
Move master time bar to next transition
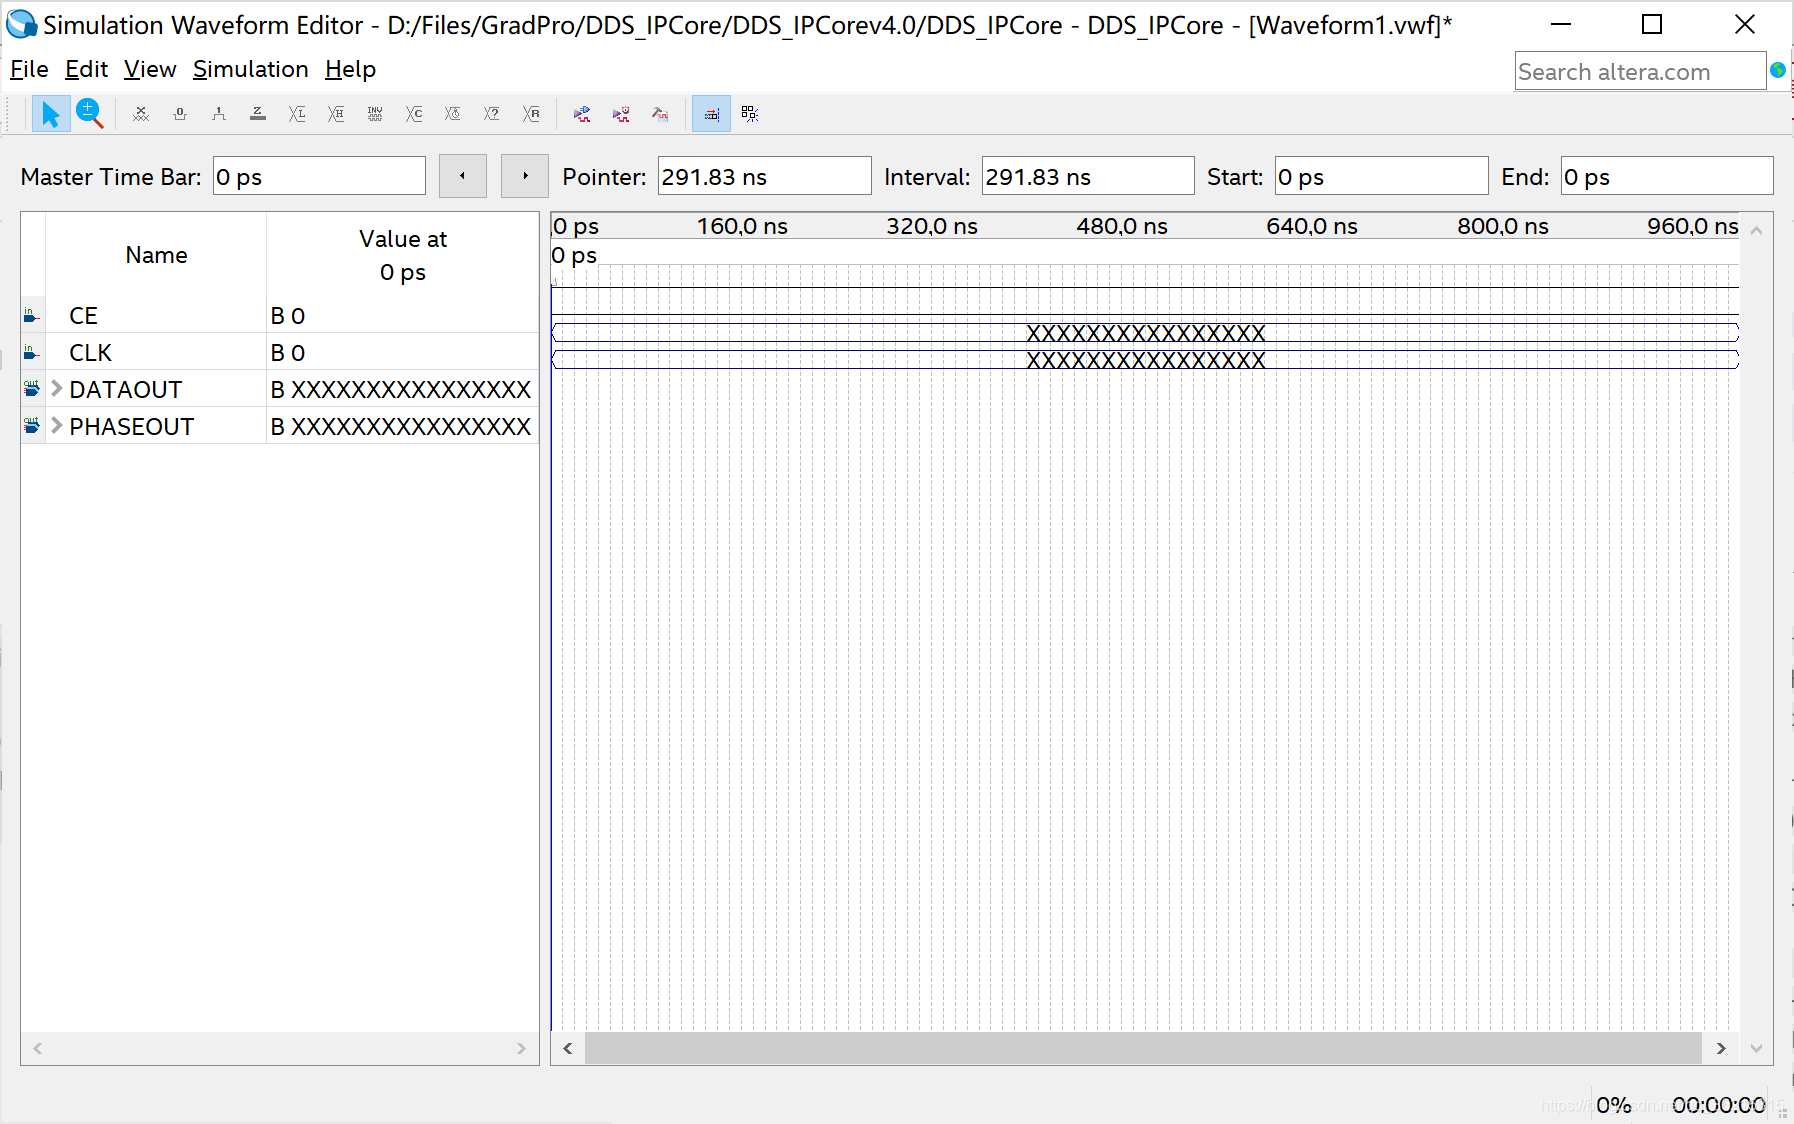click(x=525, y=176)
